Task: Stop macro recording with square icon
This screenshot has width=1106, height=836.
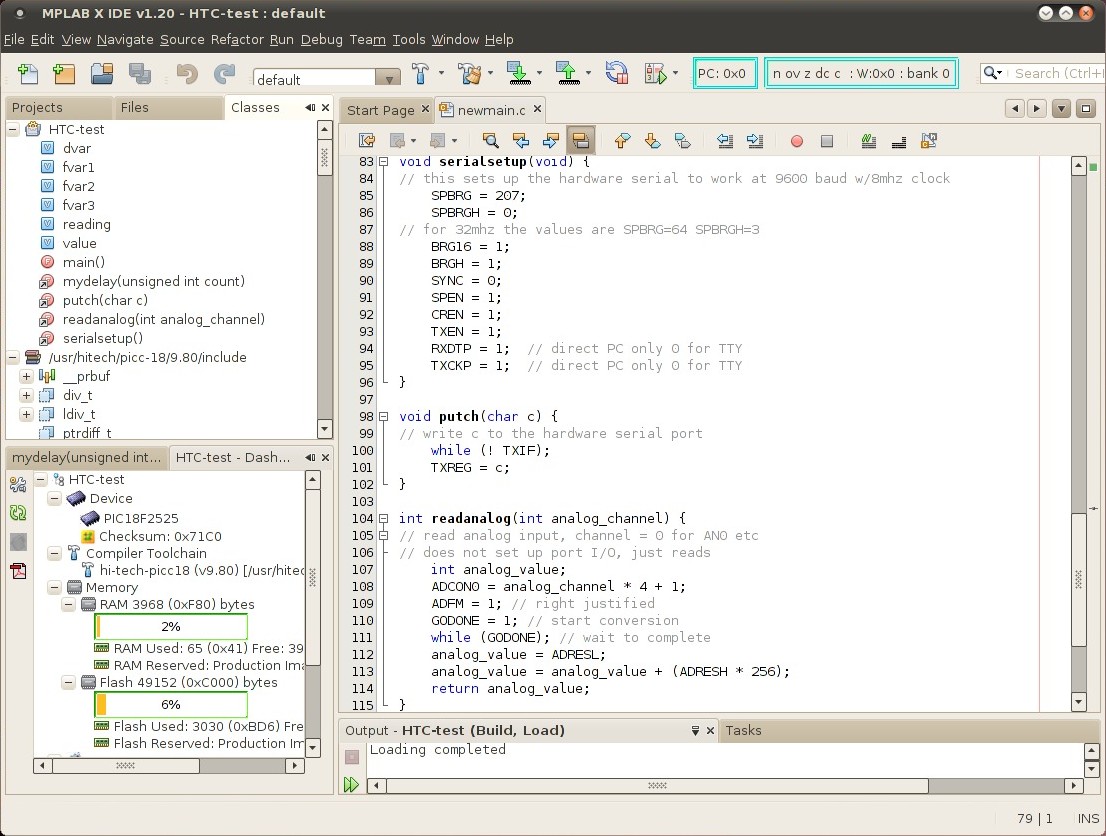Action: pyautogui.click(x=827, y=141)
